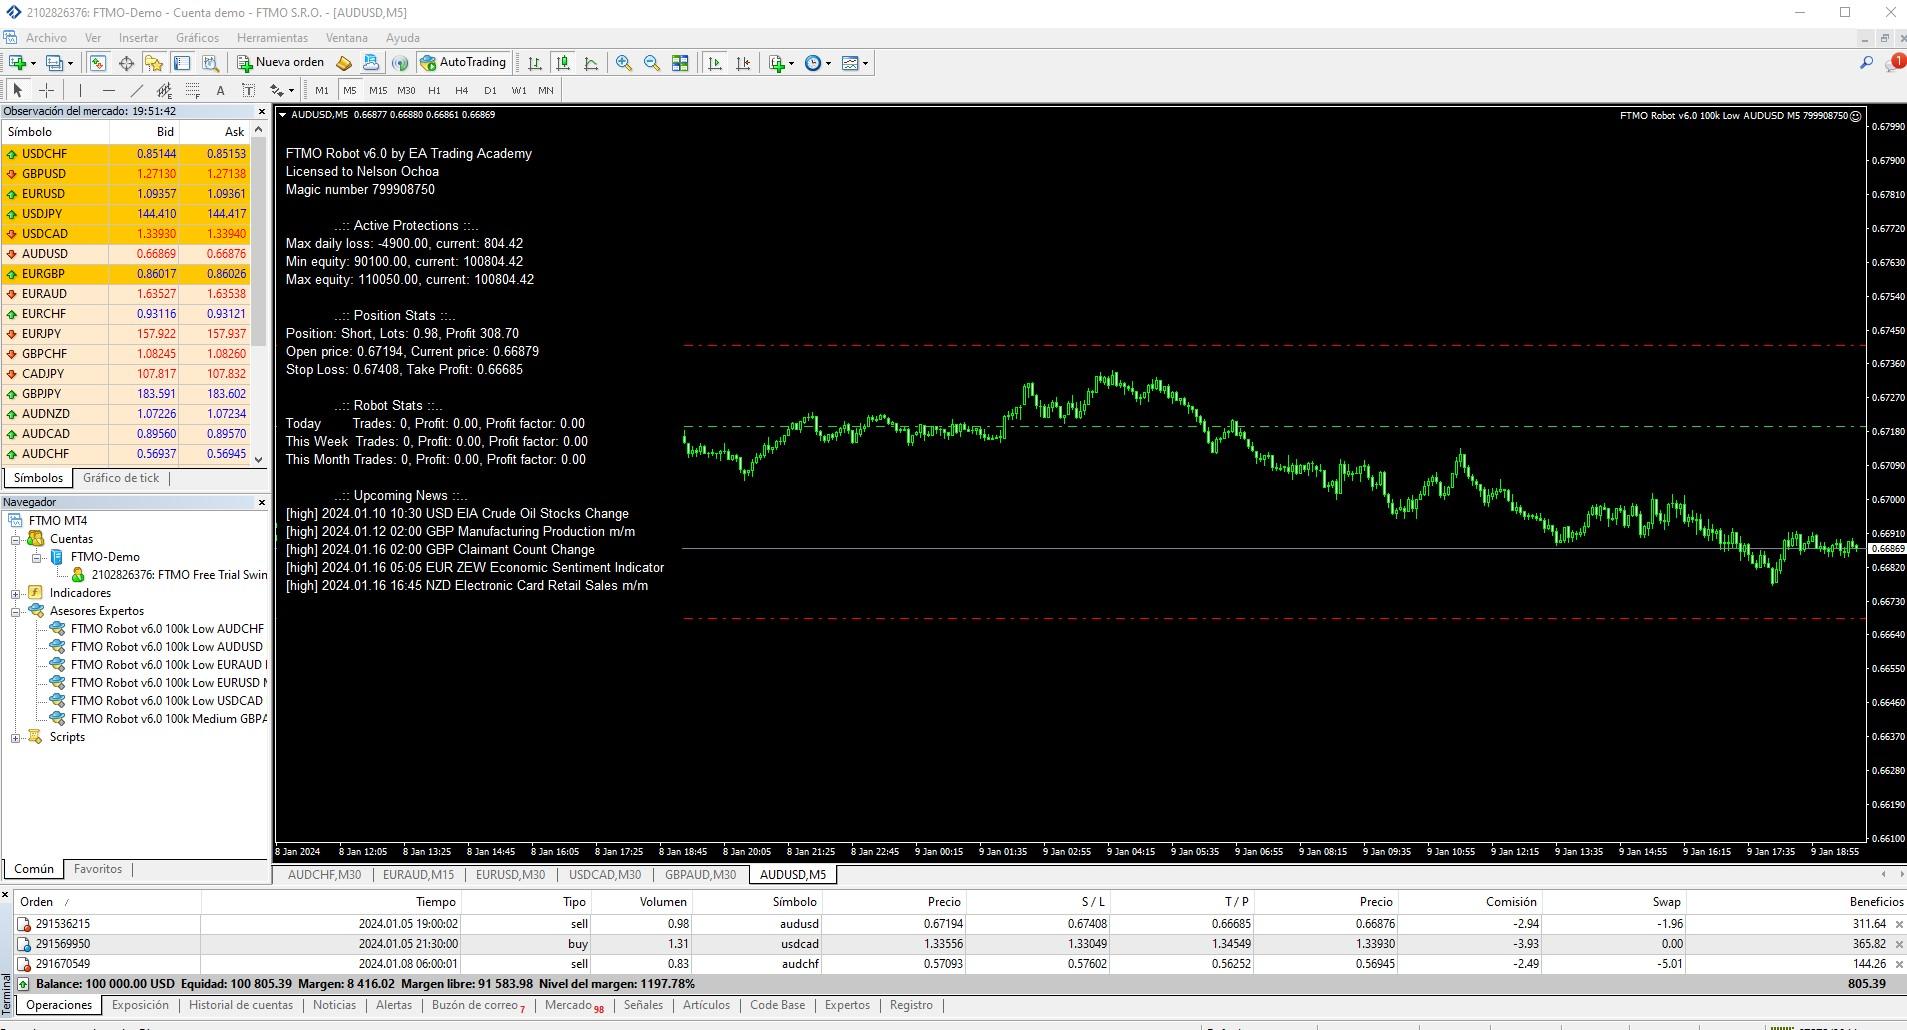1907x1030 pixels.
Task: Open the Ayuda menu
Action: pos(403,38)
